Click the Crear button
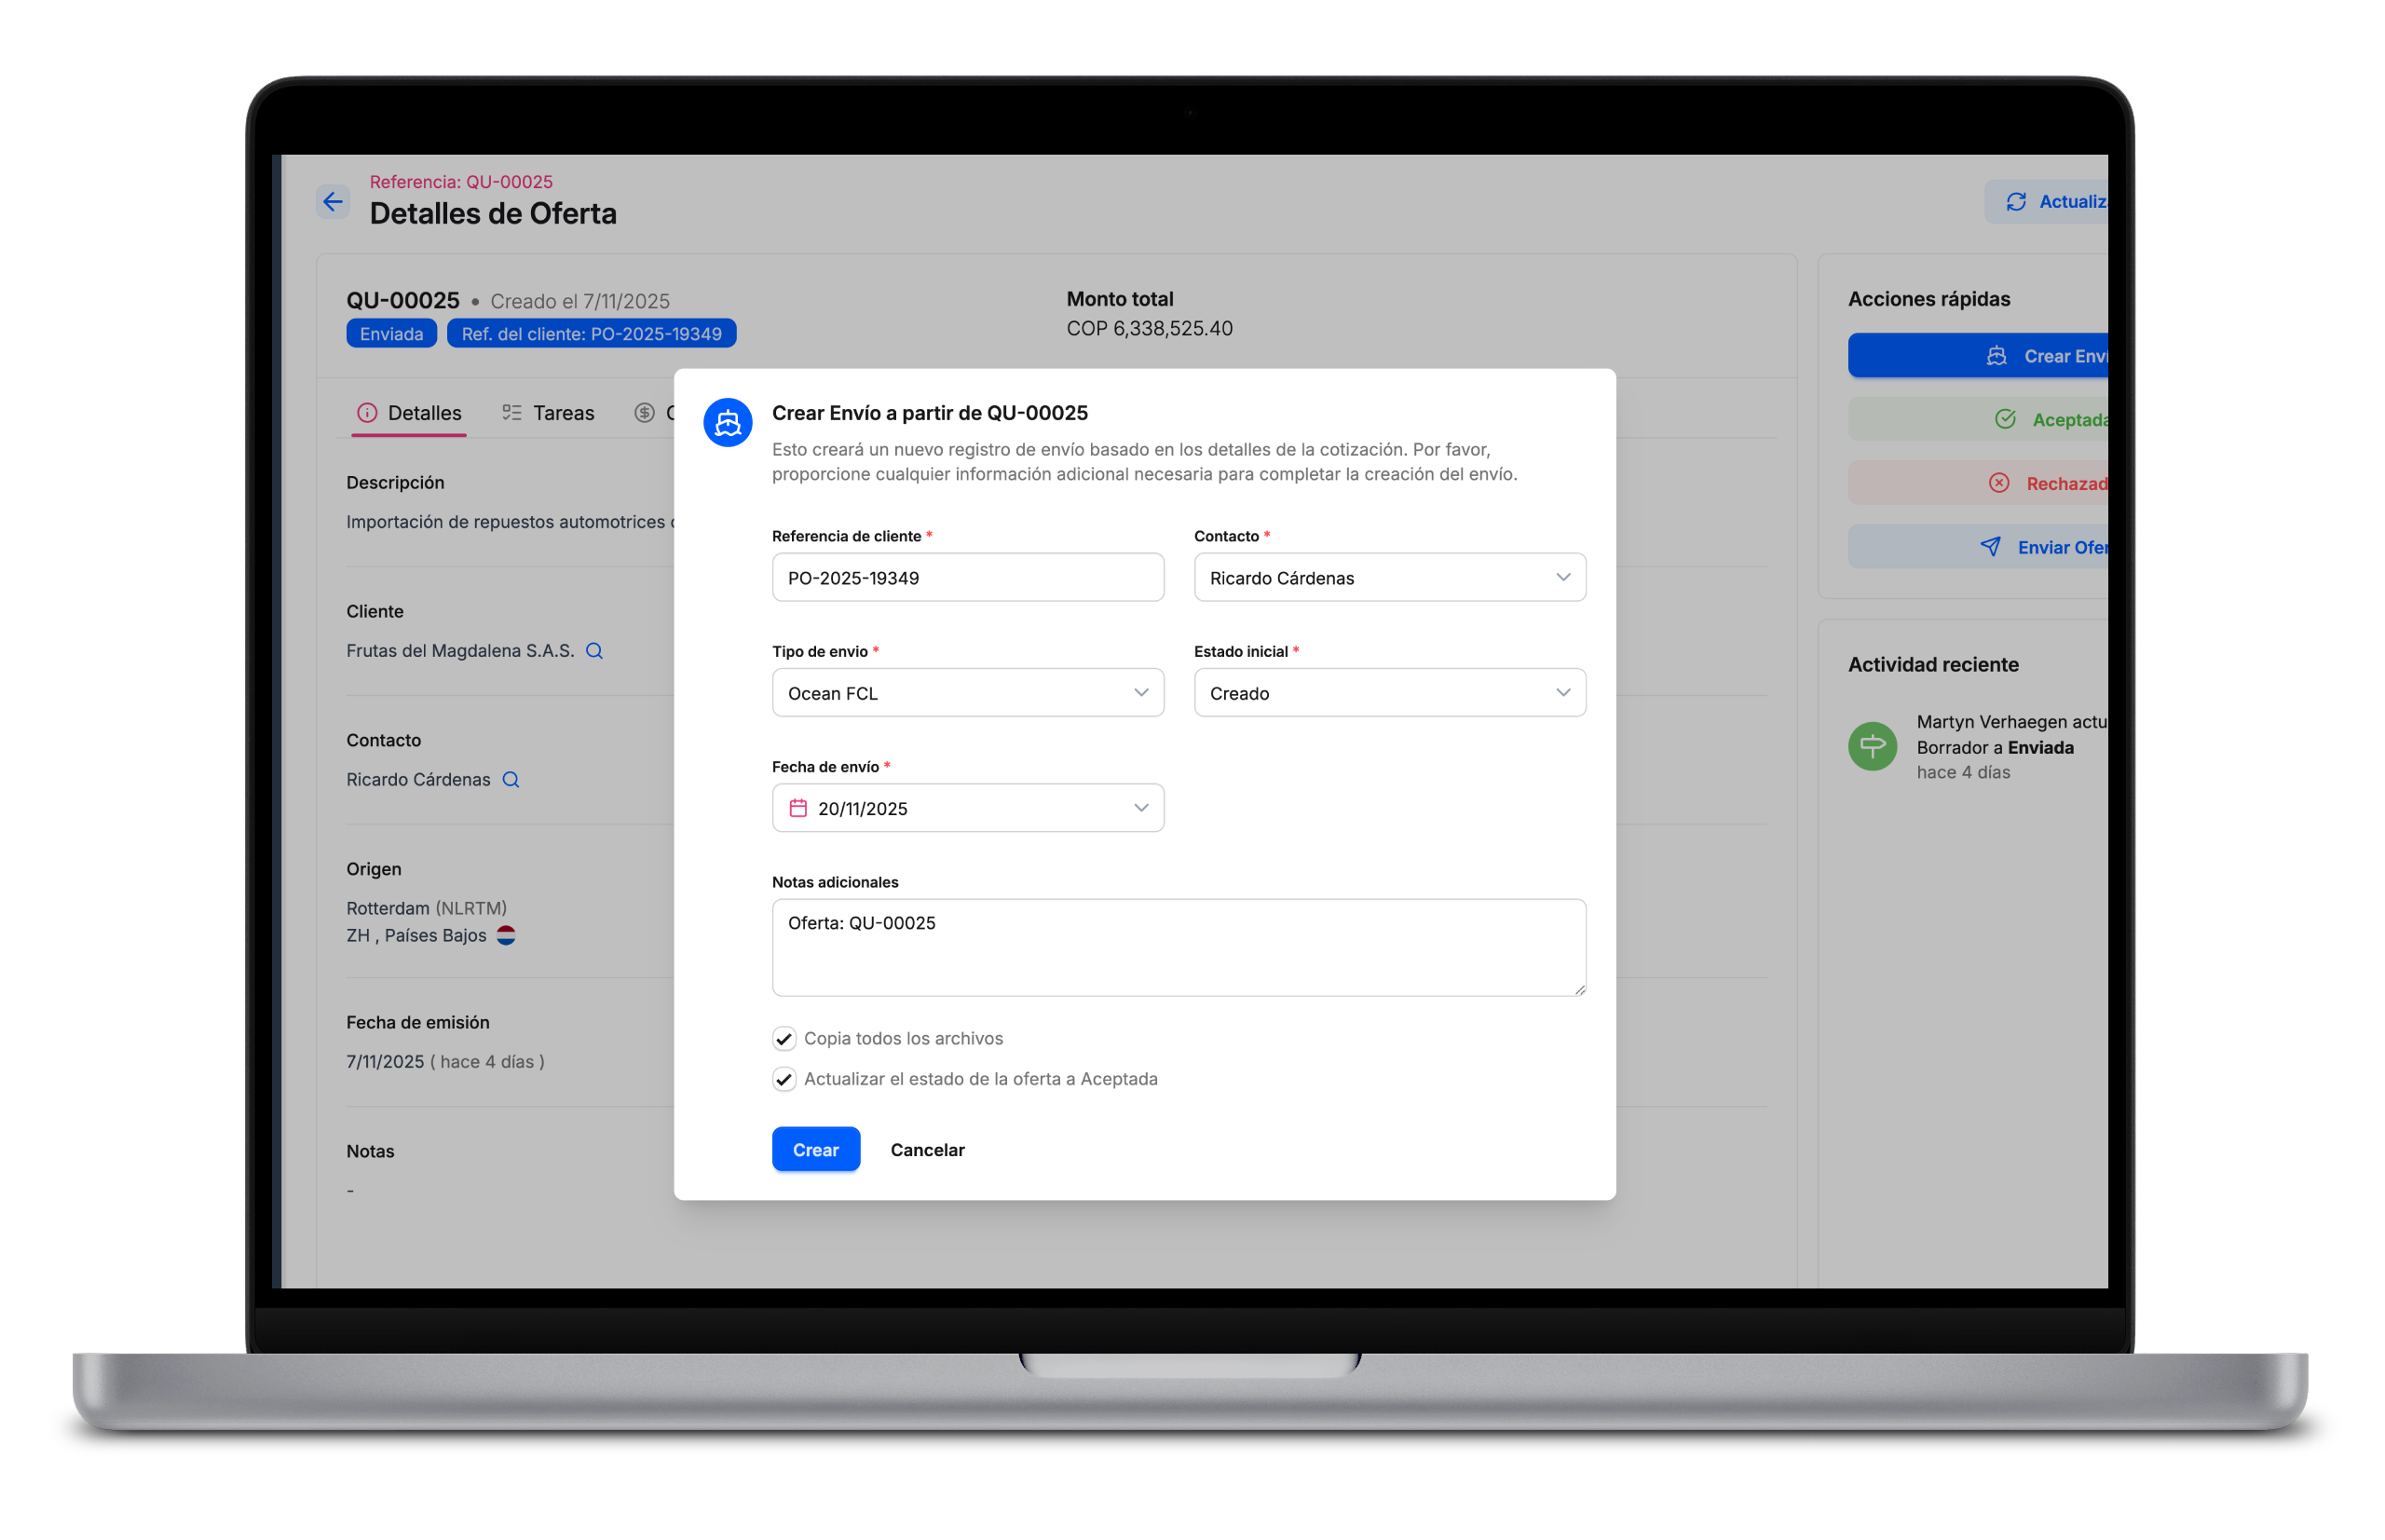2385x1540 pixels. tap(815, 1149)
